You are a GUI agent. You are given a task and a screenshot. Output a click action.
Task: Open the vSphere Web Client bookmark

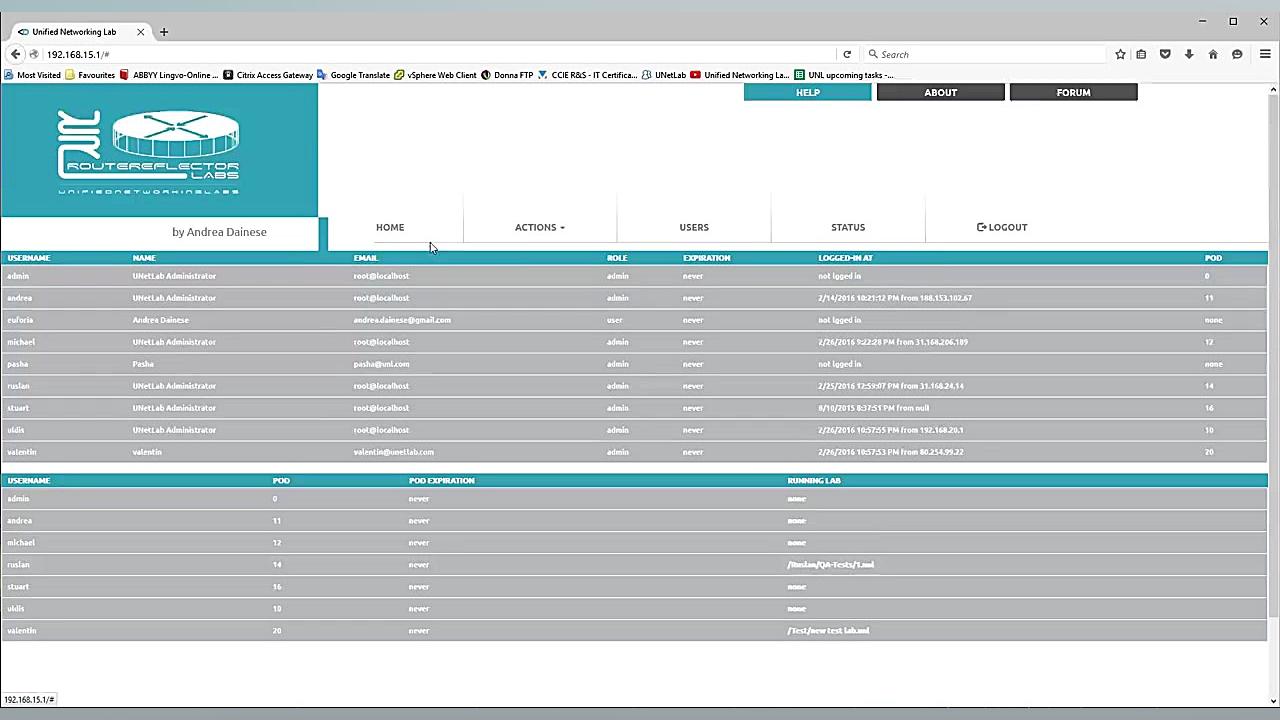436,75
